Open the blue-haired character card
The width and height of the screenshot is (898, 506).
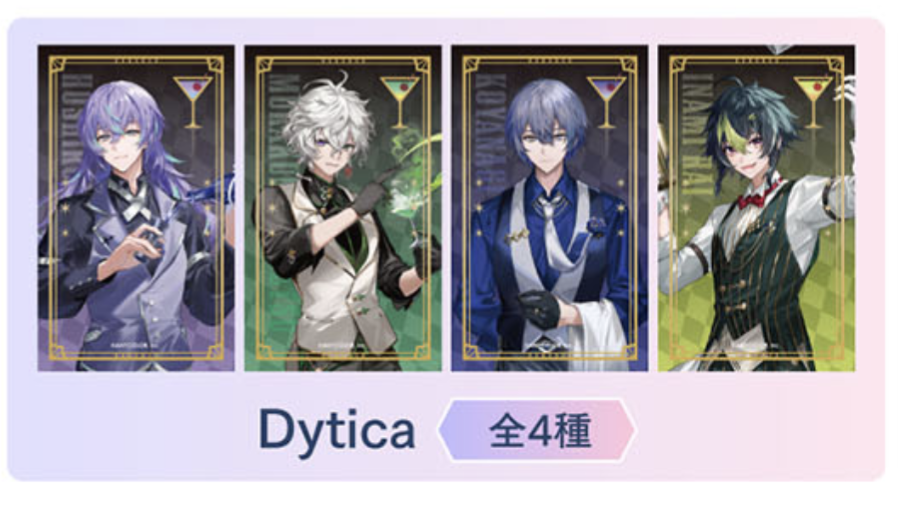coord(550,208)
